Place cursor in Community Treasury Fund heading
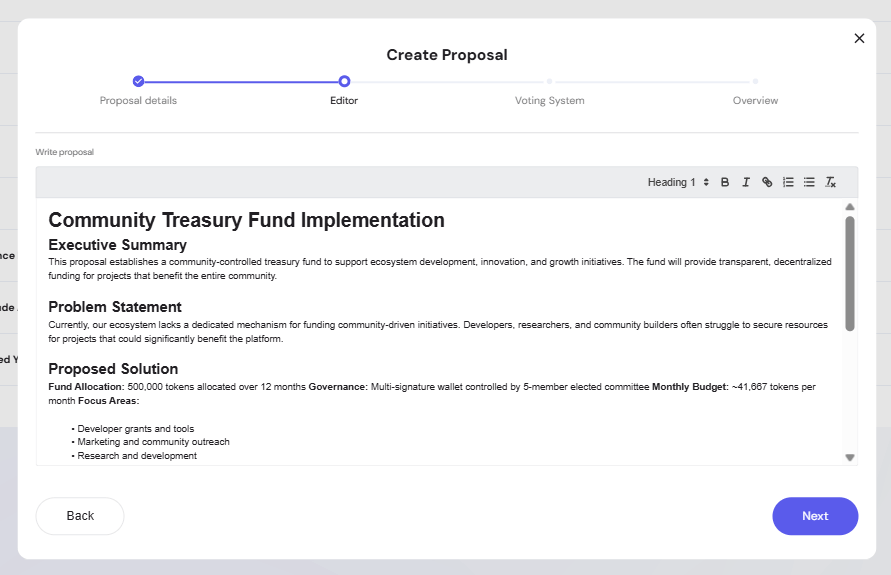This screenshot has height=575, width=891. (246, 220)
